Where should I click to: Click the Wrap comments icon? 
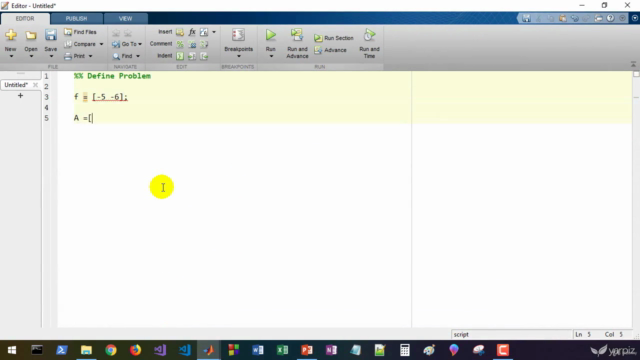coord(204,44)
